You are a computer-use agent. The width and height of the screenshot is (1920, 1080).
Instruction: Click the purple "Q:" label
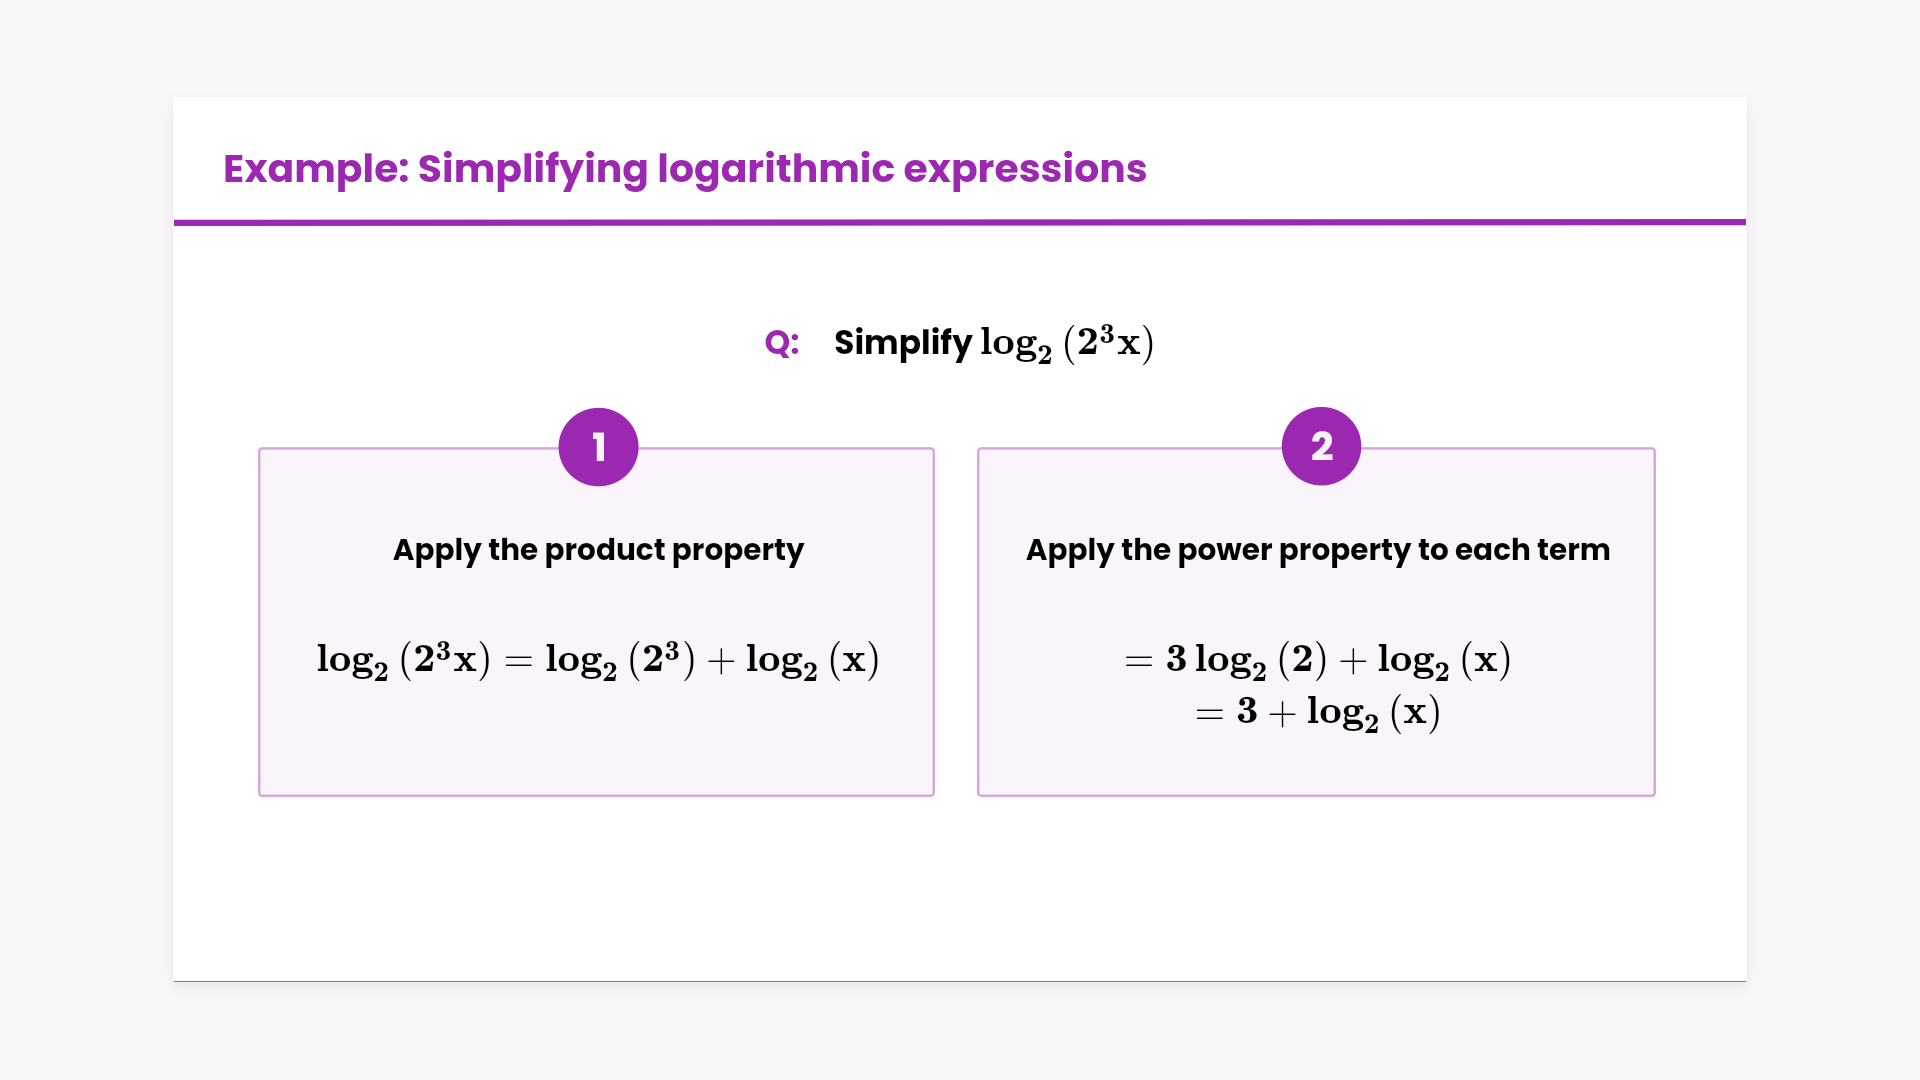[781, 343]
